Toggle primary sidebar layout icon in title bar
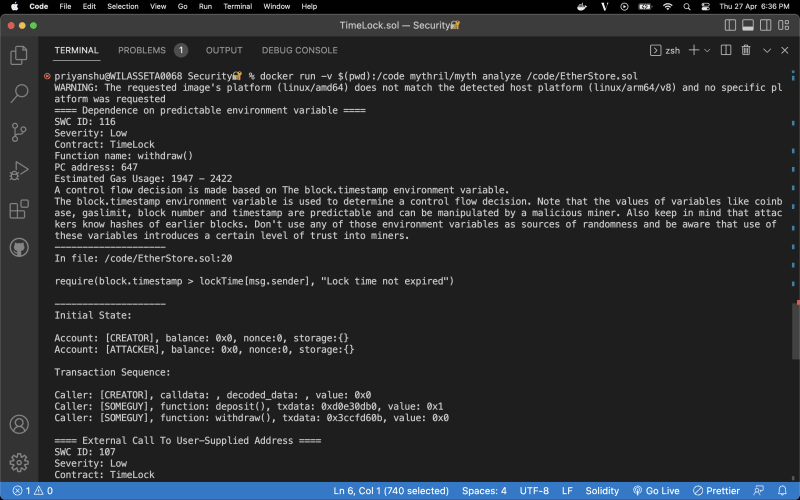Image resolution: width=800 pixels, height=500 pixels. pos(730,25)
